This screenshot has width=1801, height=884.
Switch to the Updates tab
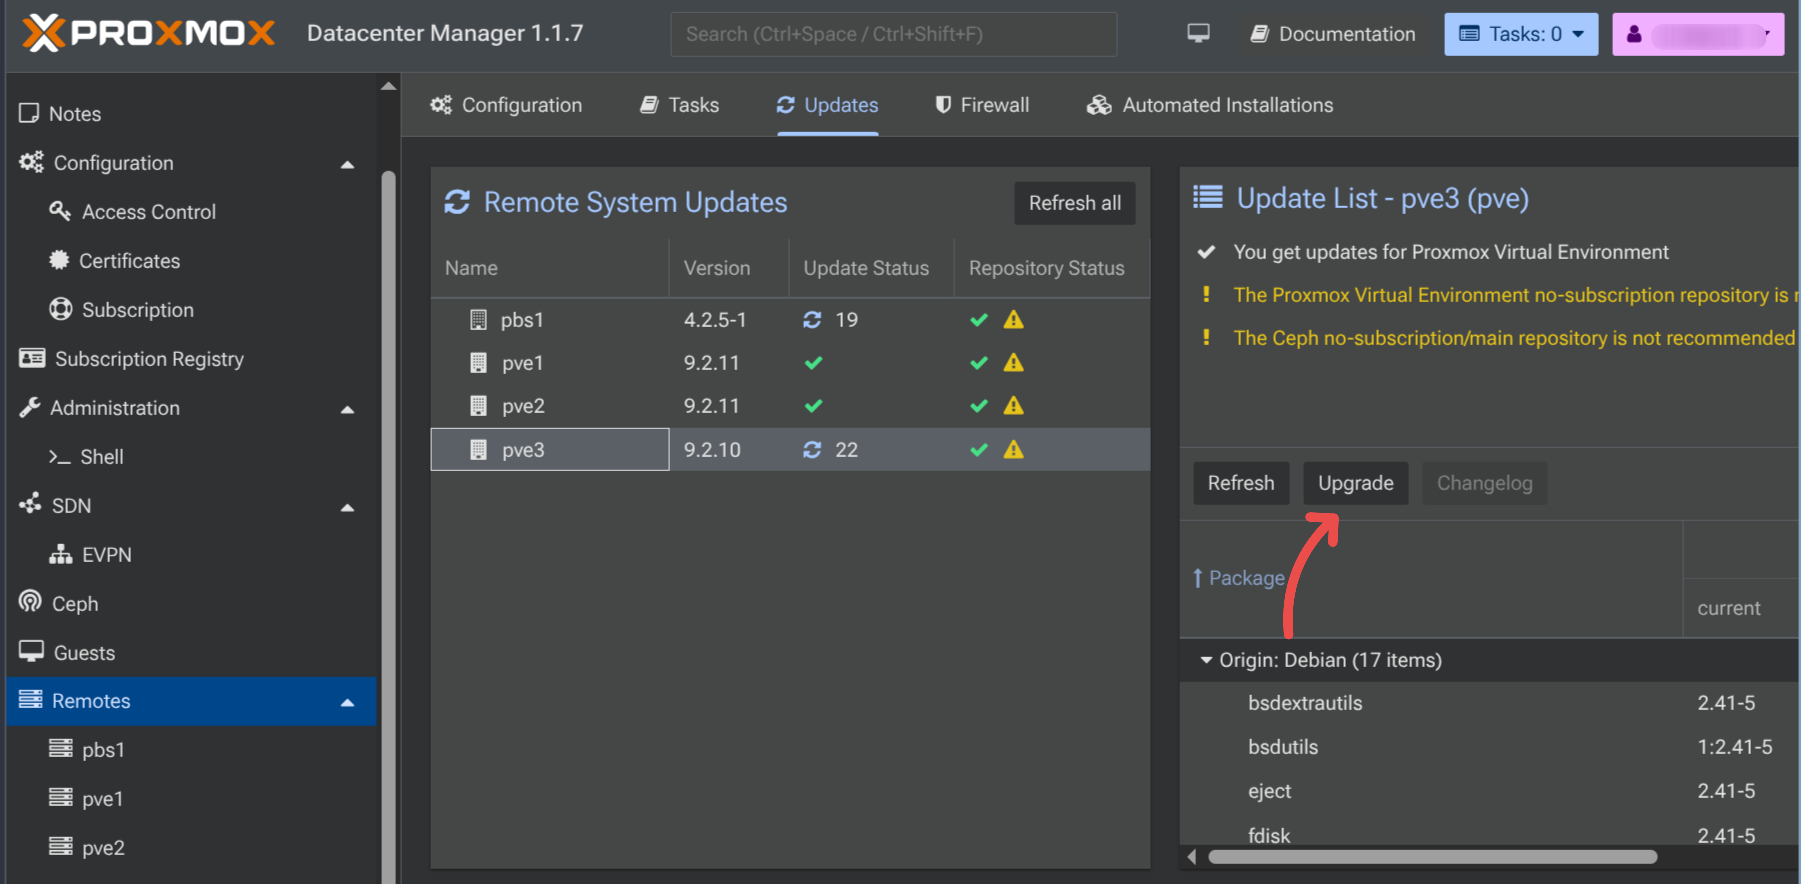tap(827, 105)
